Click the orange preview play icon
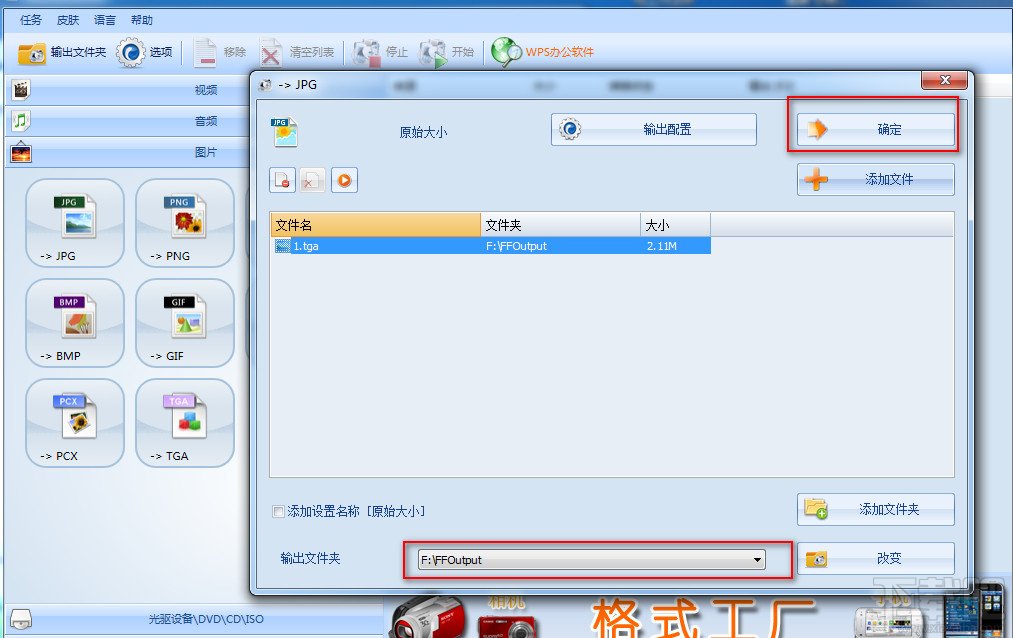Viewport: 1013px width, 638px height. (344, 180)
